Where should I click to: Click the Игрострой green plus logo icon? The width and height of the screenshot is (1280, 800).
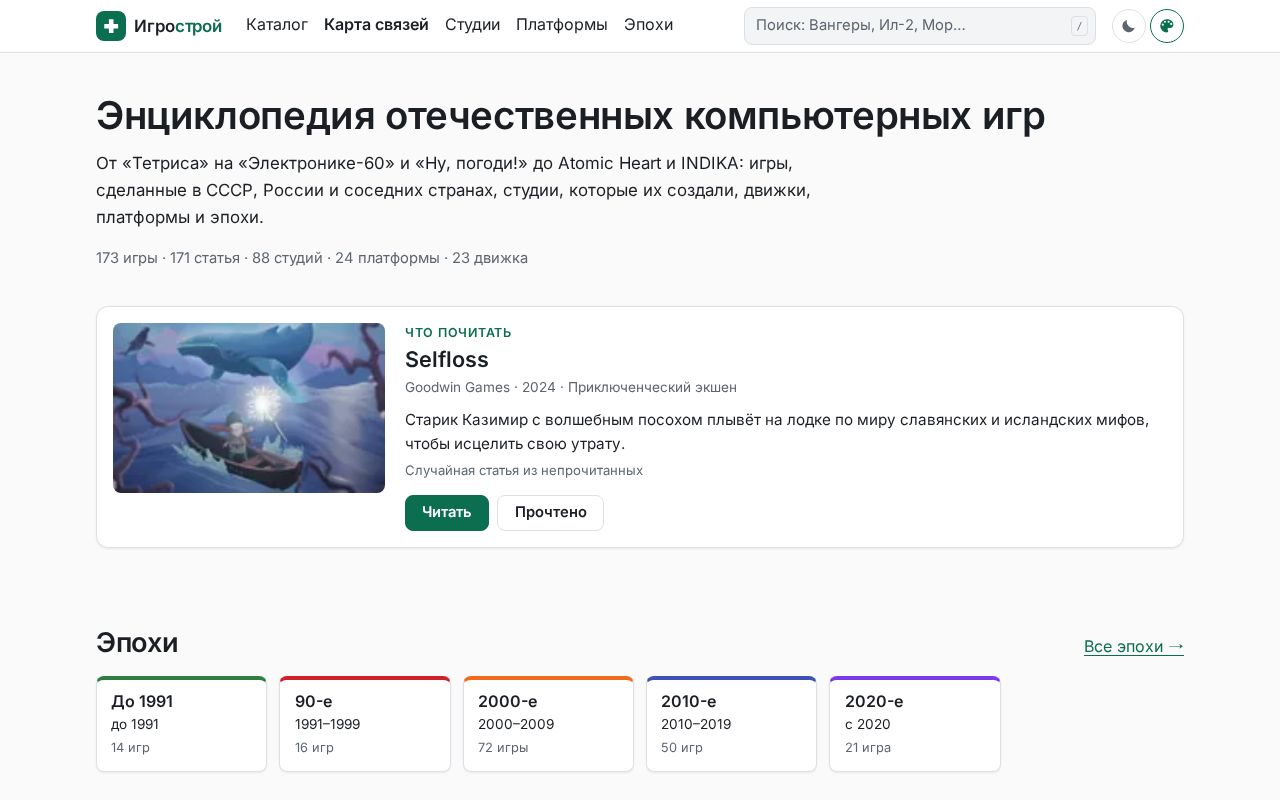pos(111,26)
